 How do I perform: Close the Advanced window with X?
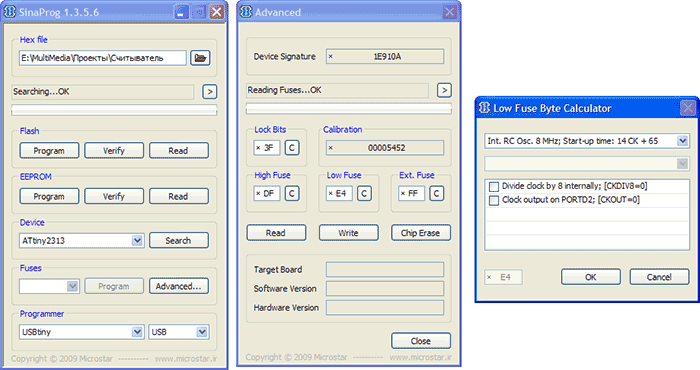[x=450, y=12]
